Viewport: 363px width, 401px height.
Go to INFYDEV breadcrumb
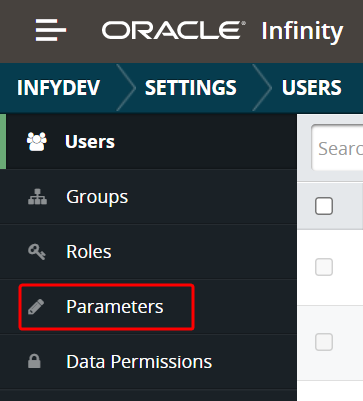pos(59,88)
